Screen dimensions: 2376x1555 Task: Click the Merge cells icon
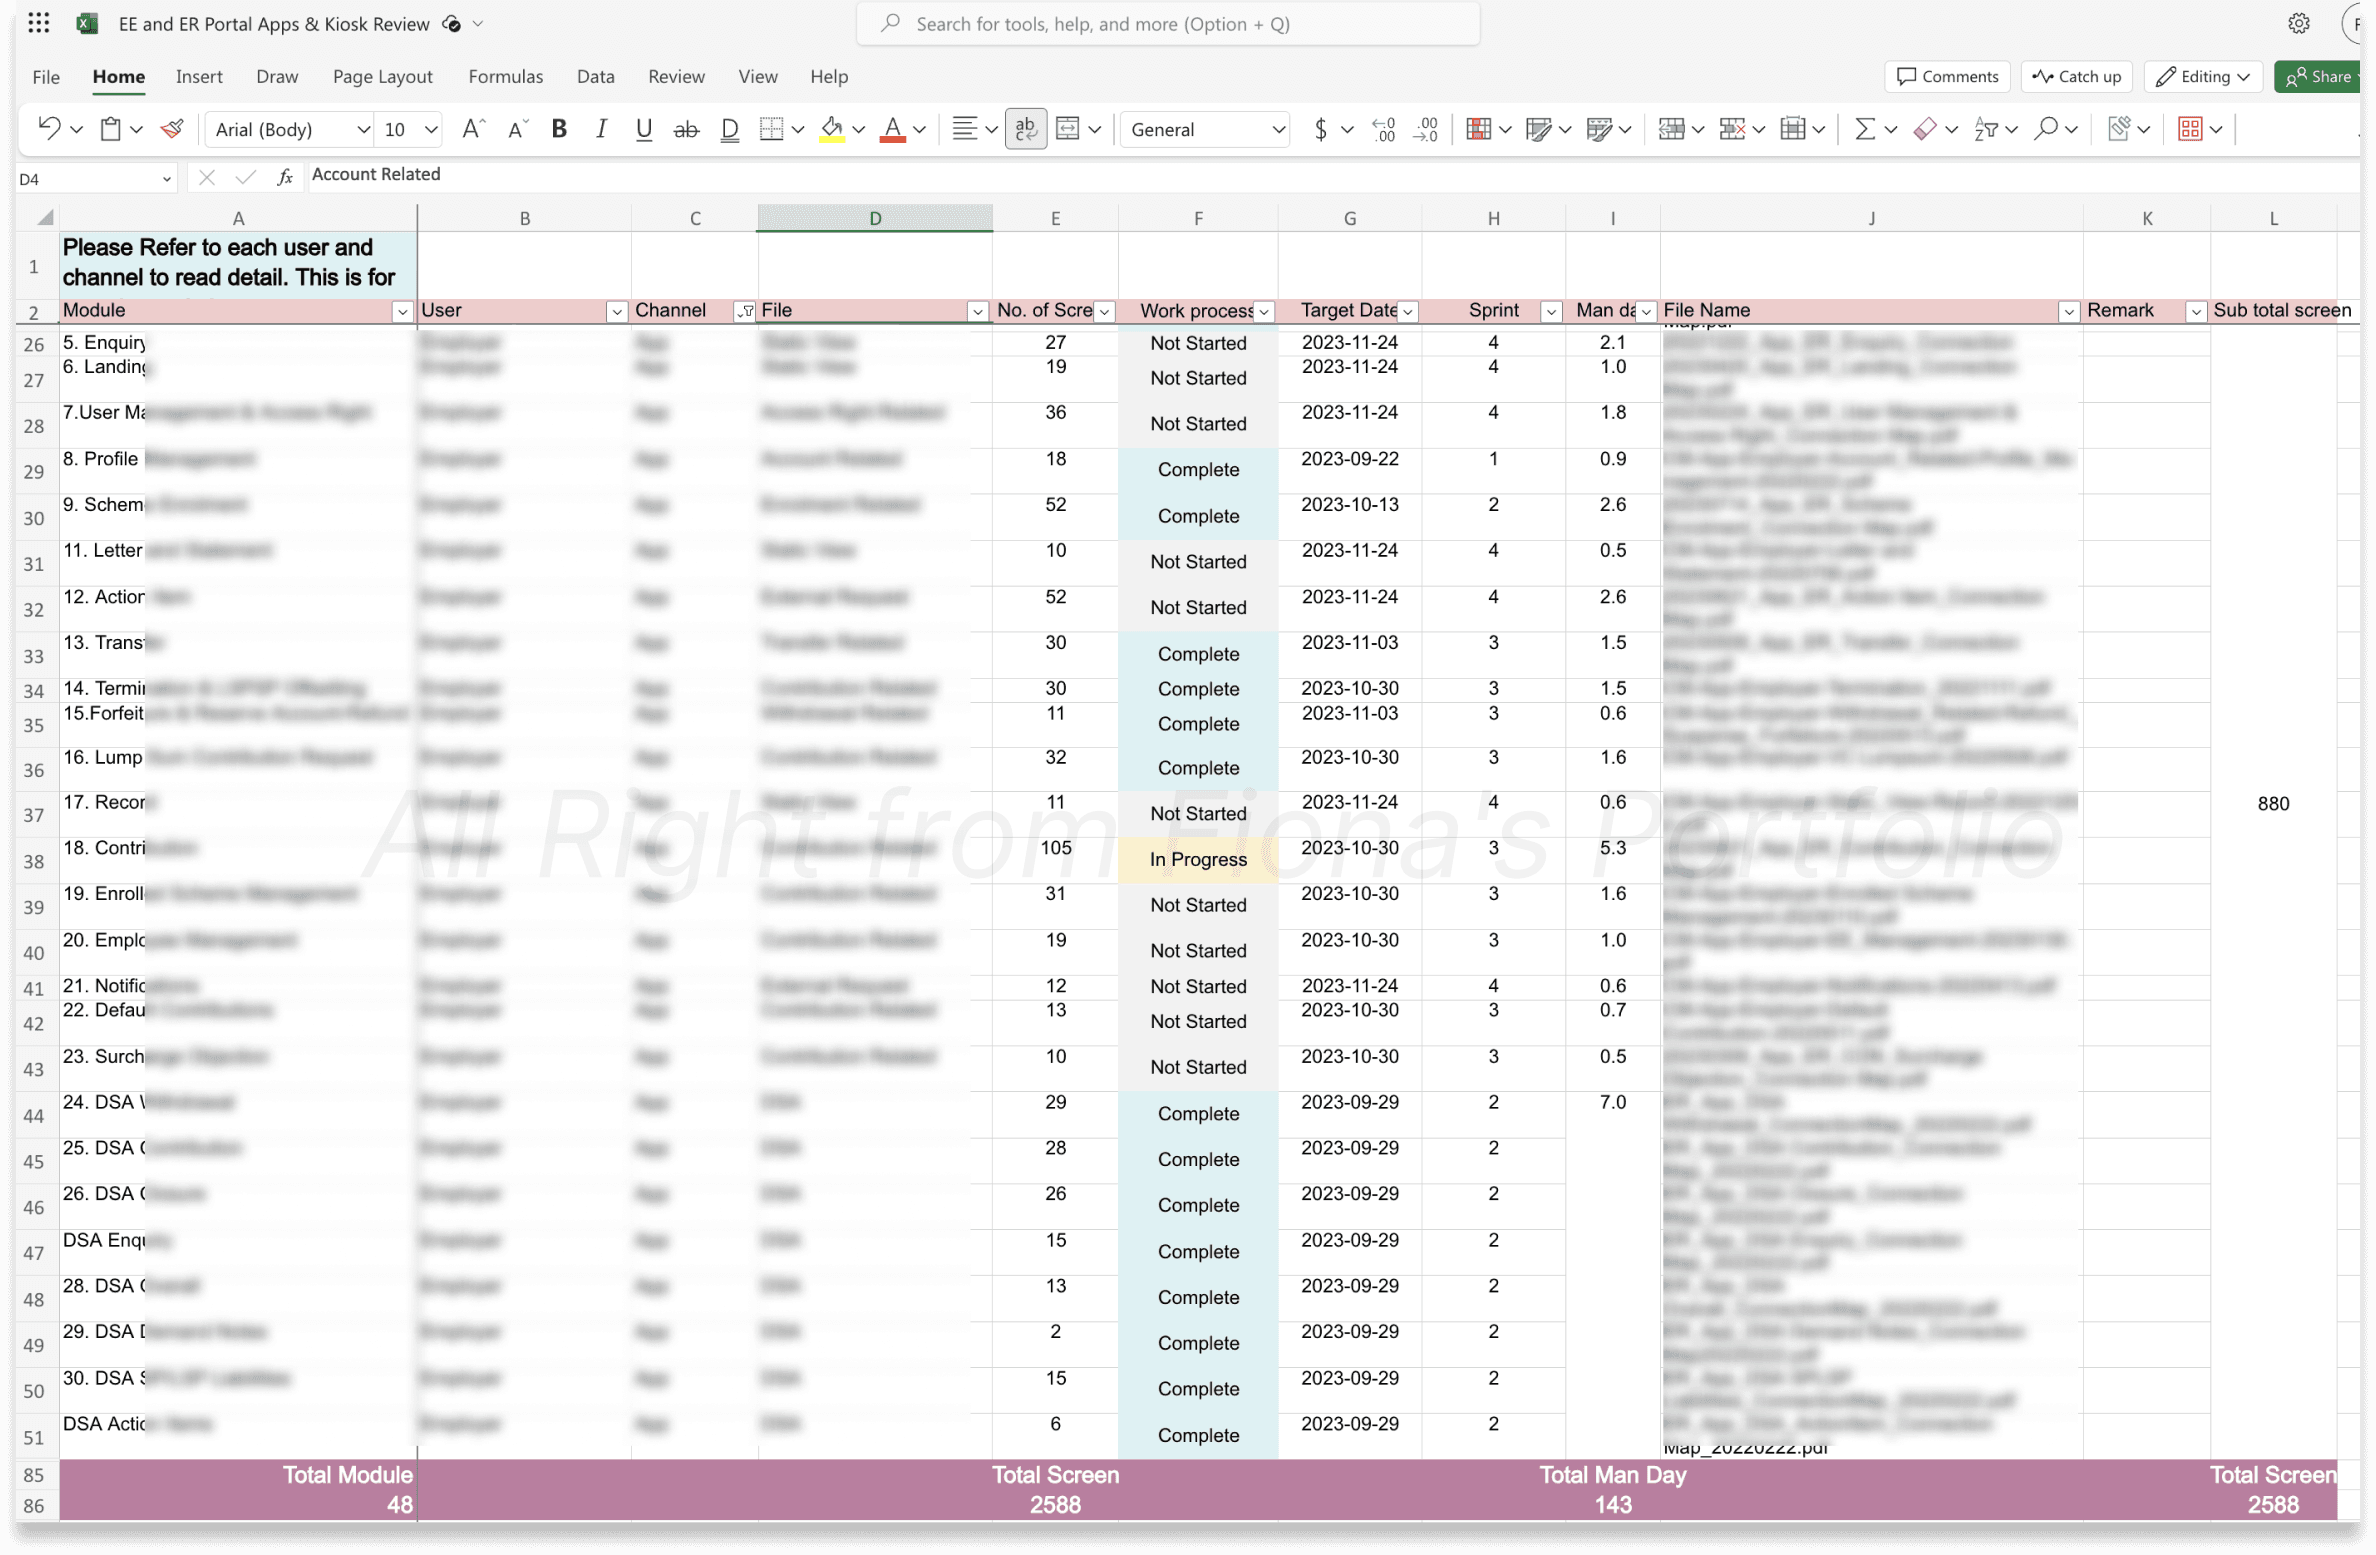[1068, 129]
